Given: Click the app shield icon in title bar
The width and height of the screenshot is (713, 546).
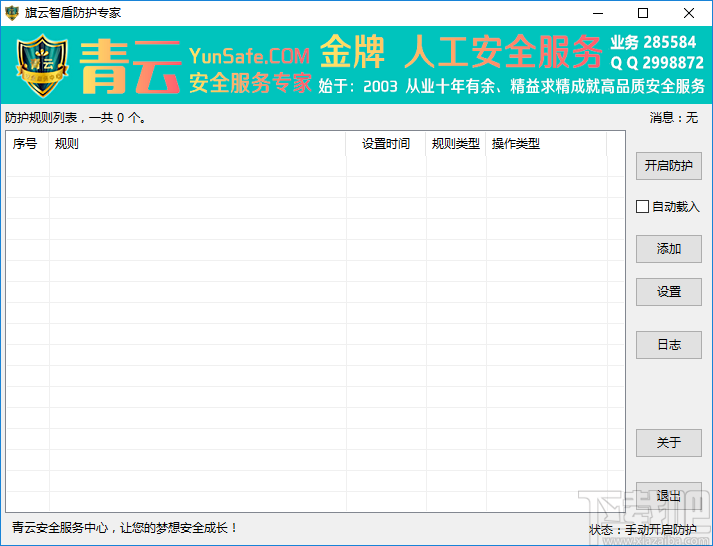Looking at the screenshot, I should click(12, 13).
